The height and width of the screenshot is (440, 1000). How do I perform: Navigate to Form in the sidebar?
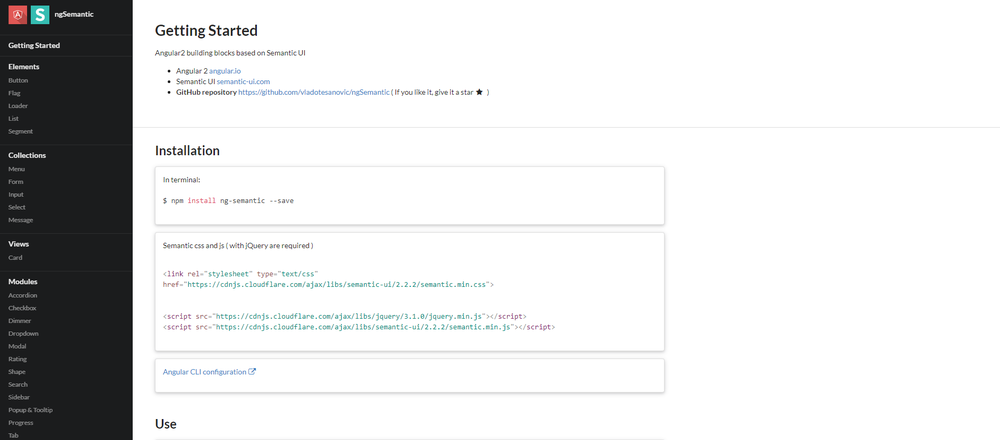coord(16,182)
